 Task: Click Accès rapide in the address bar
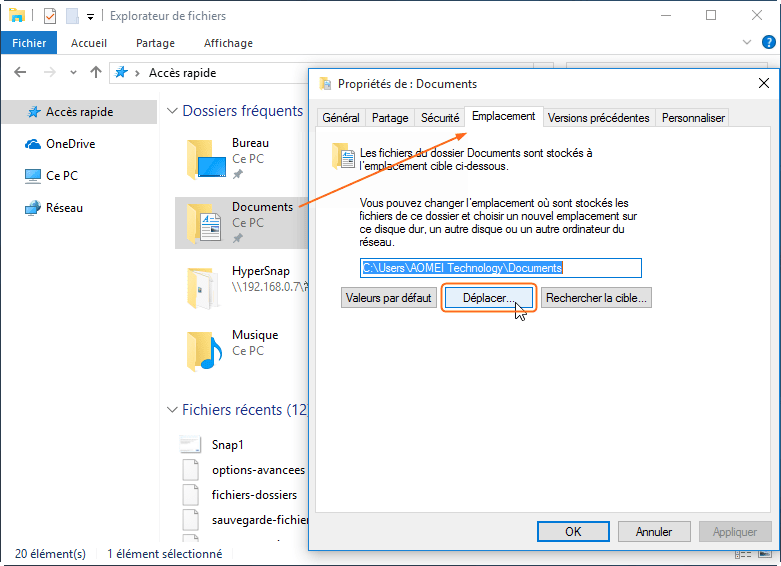[182, 73]
